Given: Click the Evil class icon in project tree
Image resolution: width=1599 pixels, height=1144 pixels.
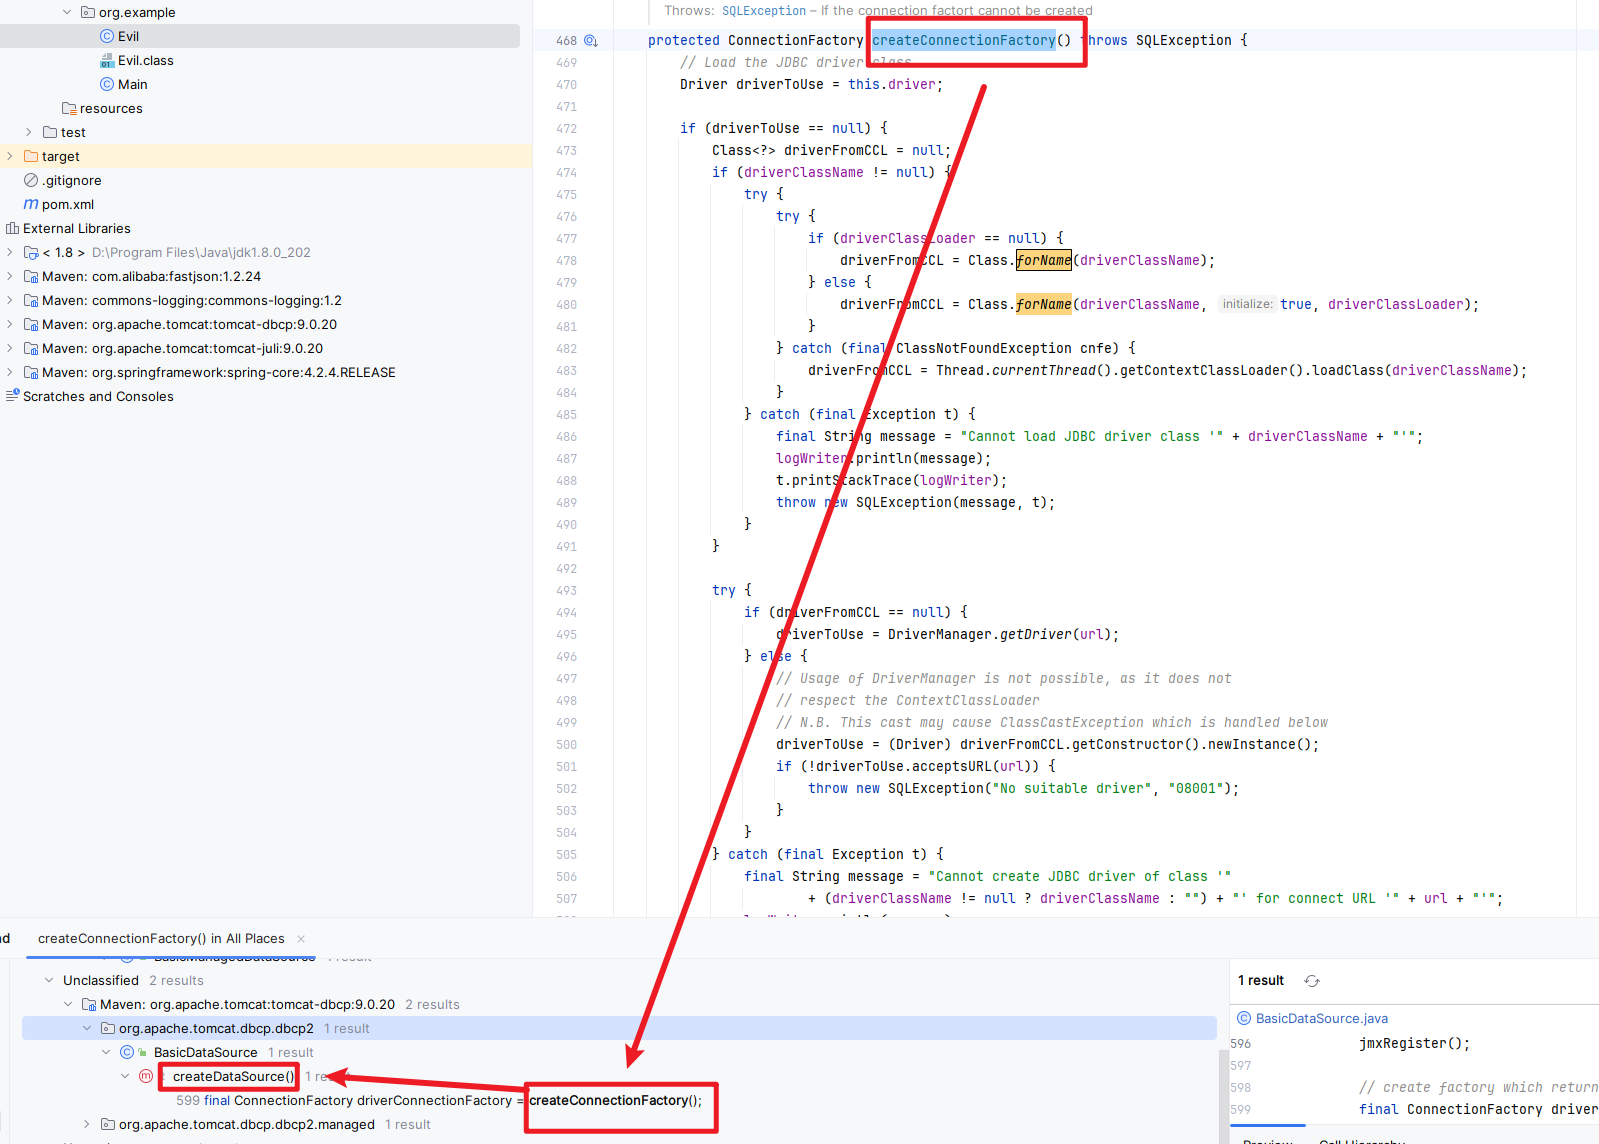Looking at the screenshot, I should point(107,36).
